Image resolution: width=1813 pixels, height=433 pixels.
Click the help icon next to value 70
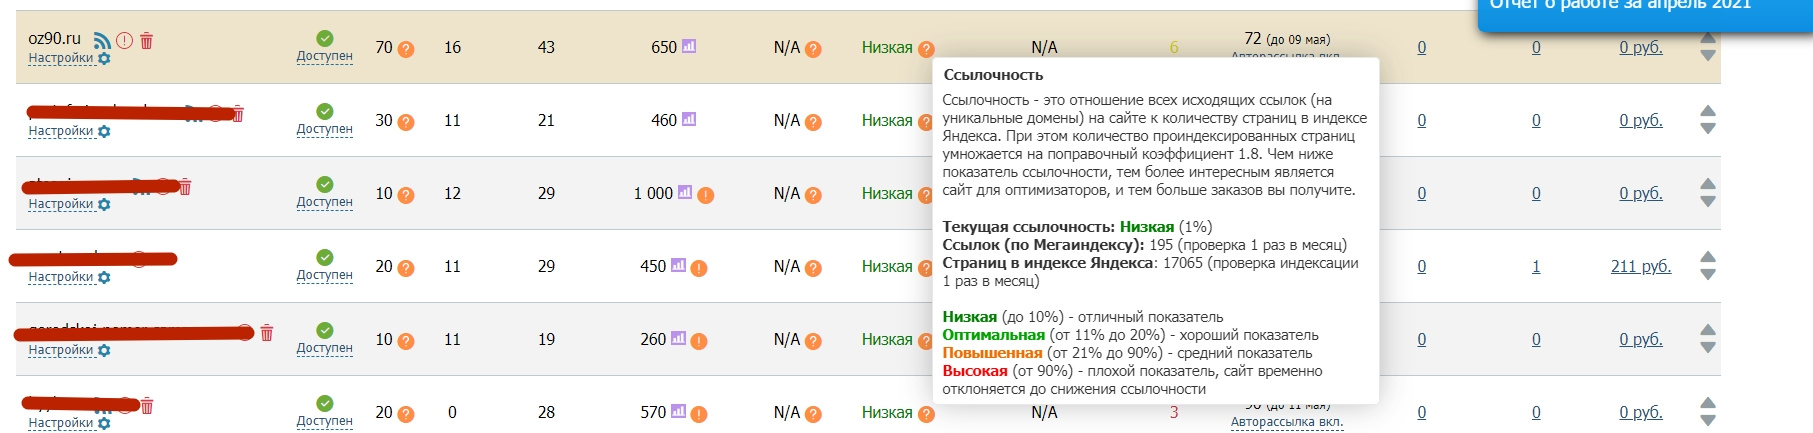(x=406, y=49)
